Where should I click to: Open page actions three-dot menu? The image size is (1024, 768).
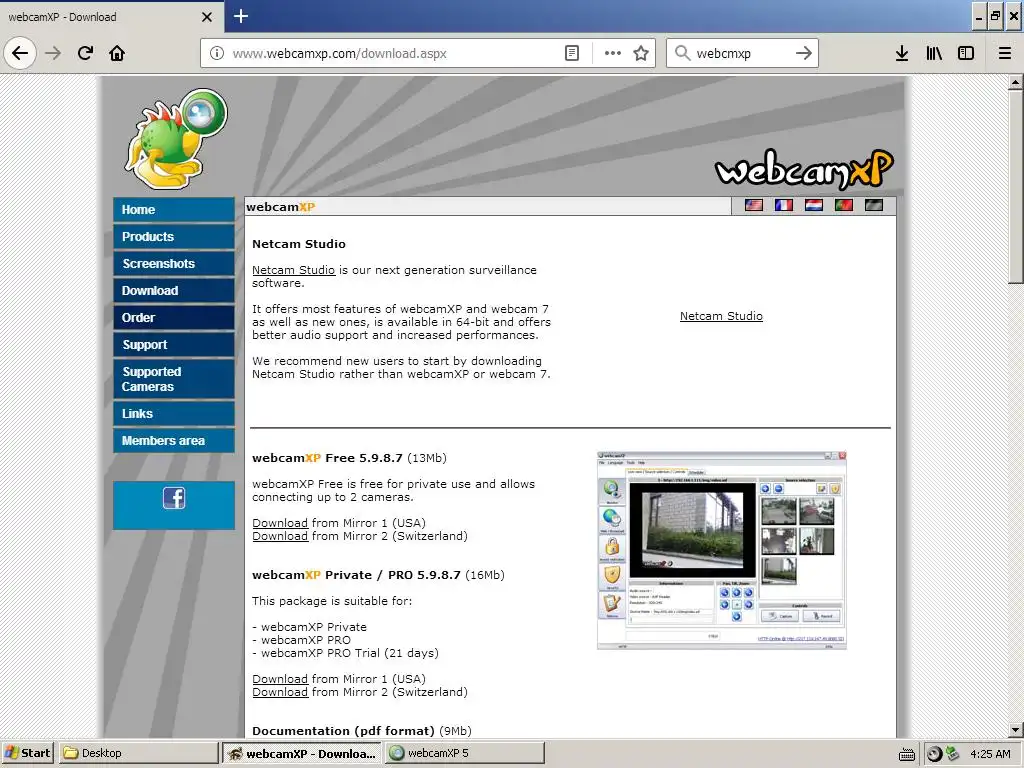click(x=613, y=53)
